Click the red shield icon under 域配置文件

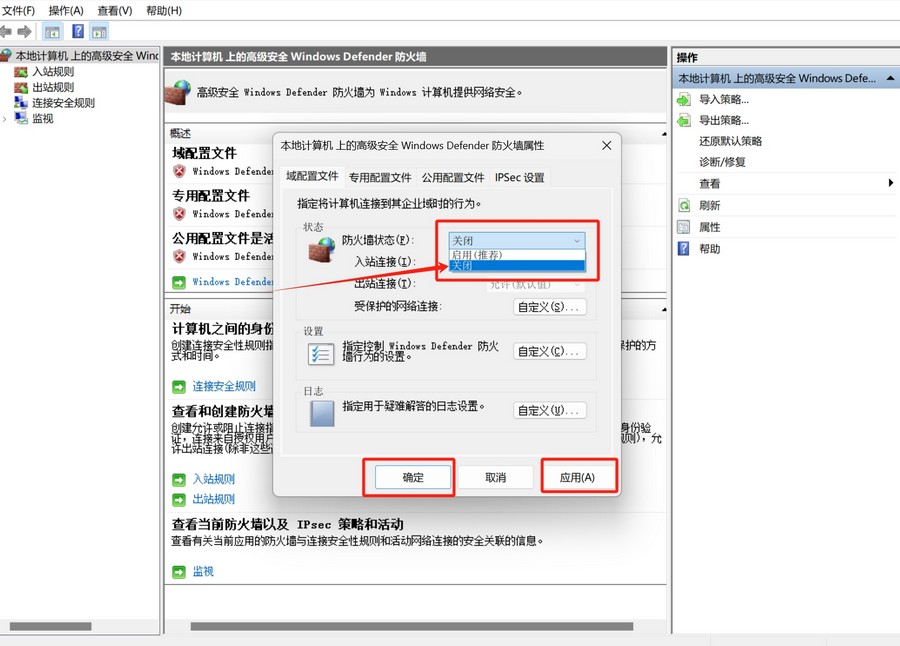180,171
